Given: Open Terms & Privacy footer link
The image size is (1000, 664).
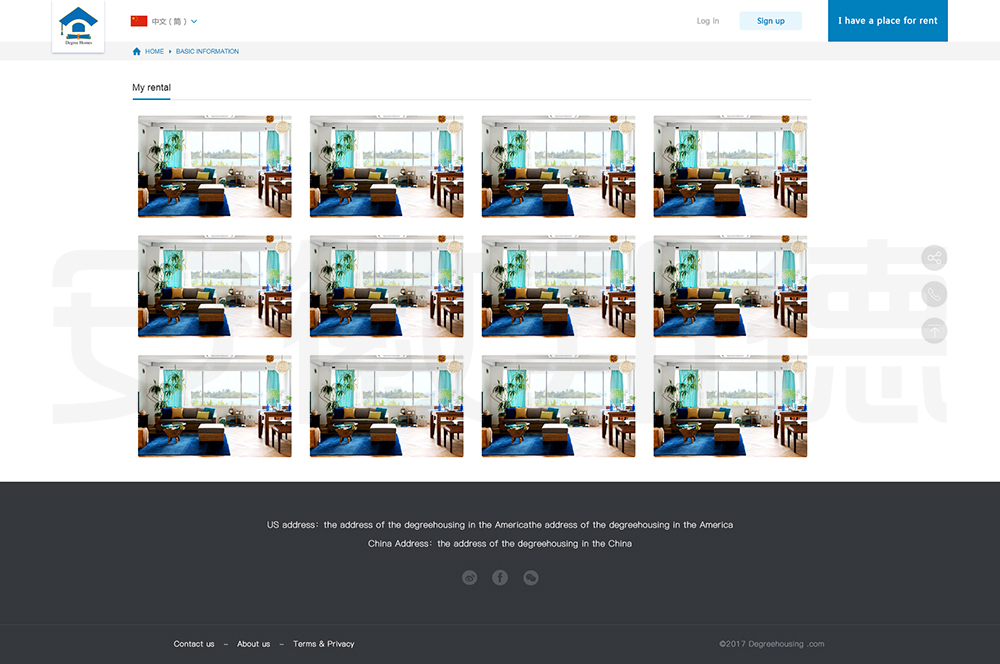Looking at the screenshot, I should click(323, 644).
